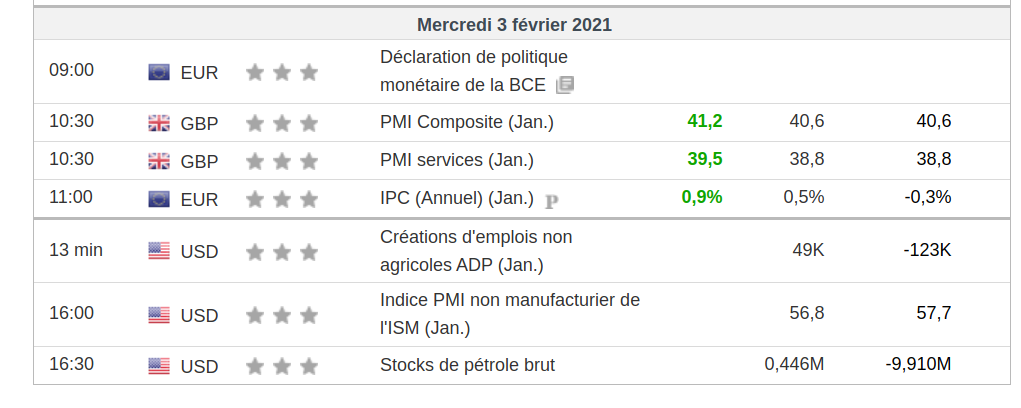The height and width of the screenshot is (408, 1021).
Task: Click the speech document icon beside BCE declaration
Action: pos(565,85)
